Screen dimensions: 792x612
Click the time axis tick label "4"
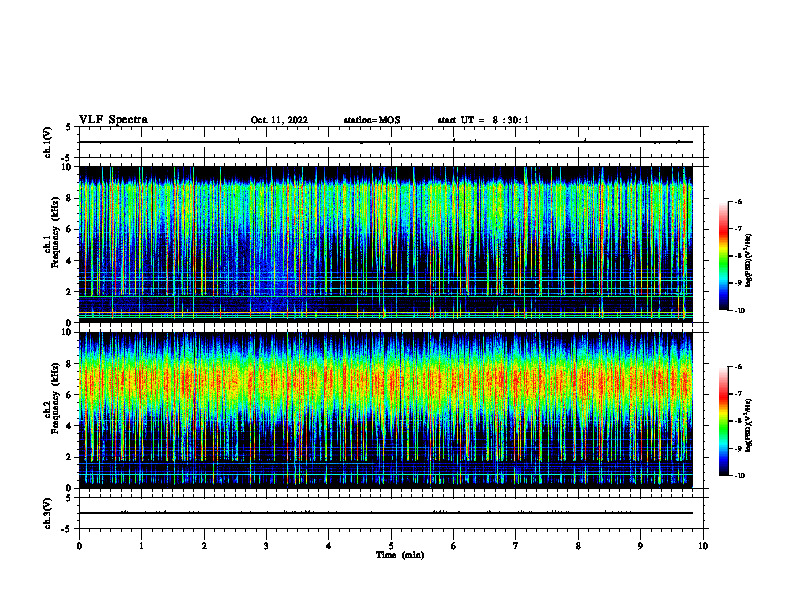point(329,546)
